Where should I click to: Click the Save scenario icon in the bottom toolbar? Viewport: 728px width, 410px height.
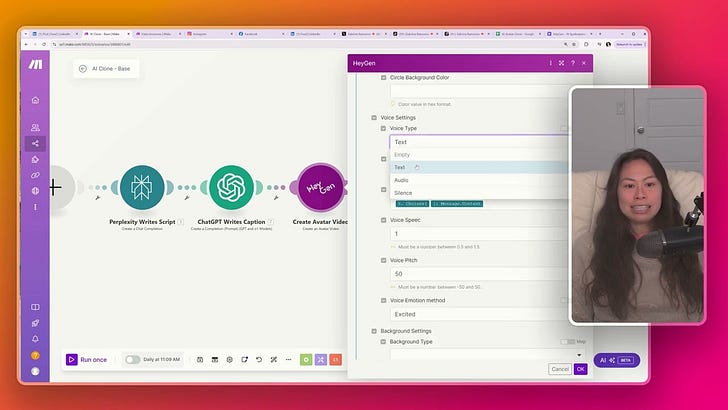200,359
